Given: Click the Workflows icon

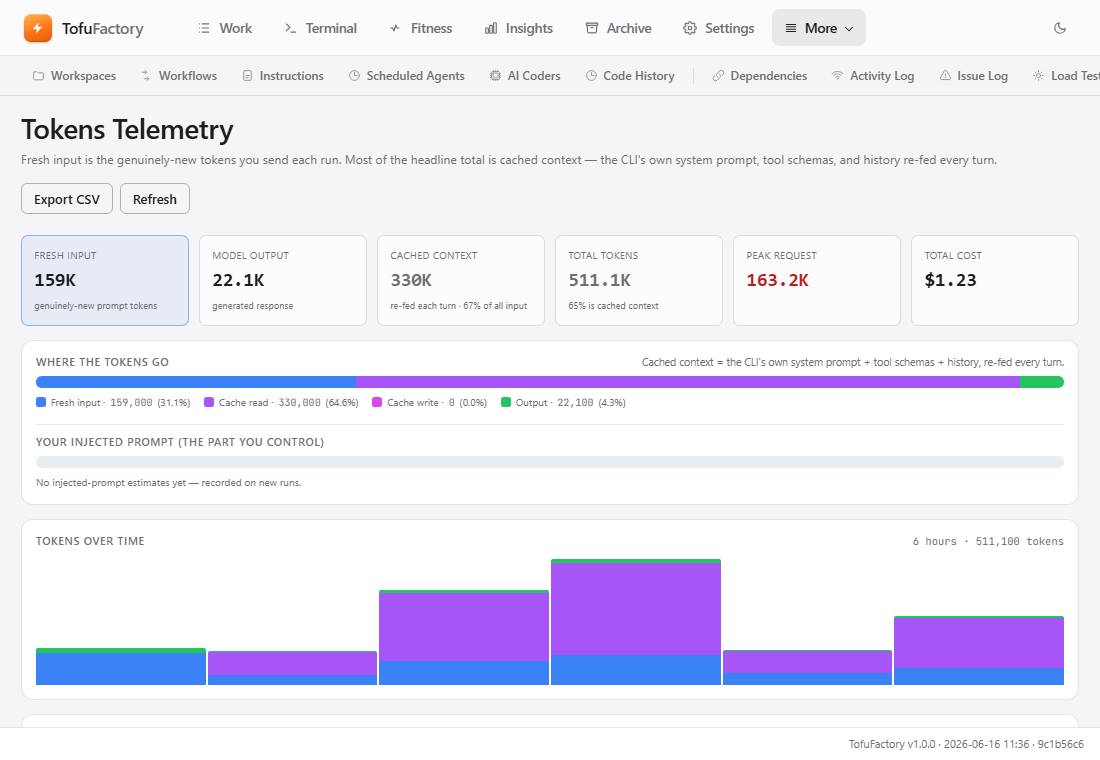Looking at the screenshot, I should [x=145, y=76].
